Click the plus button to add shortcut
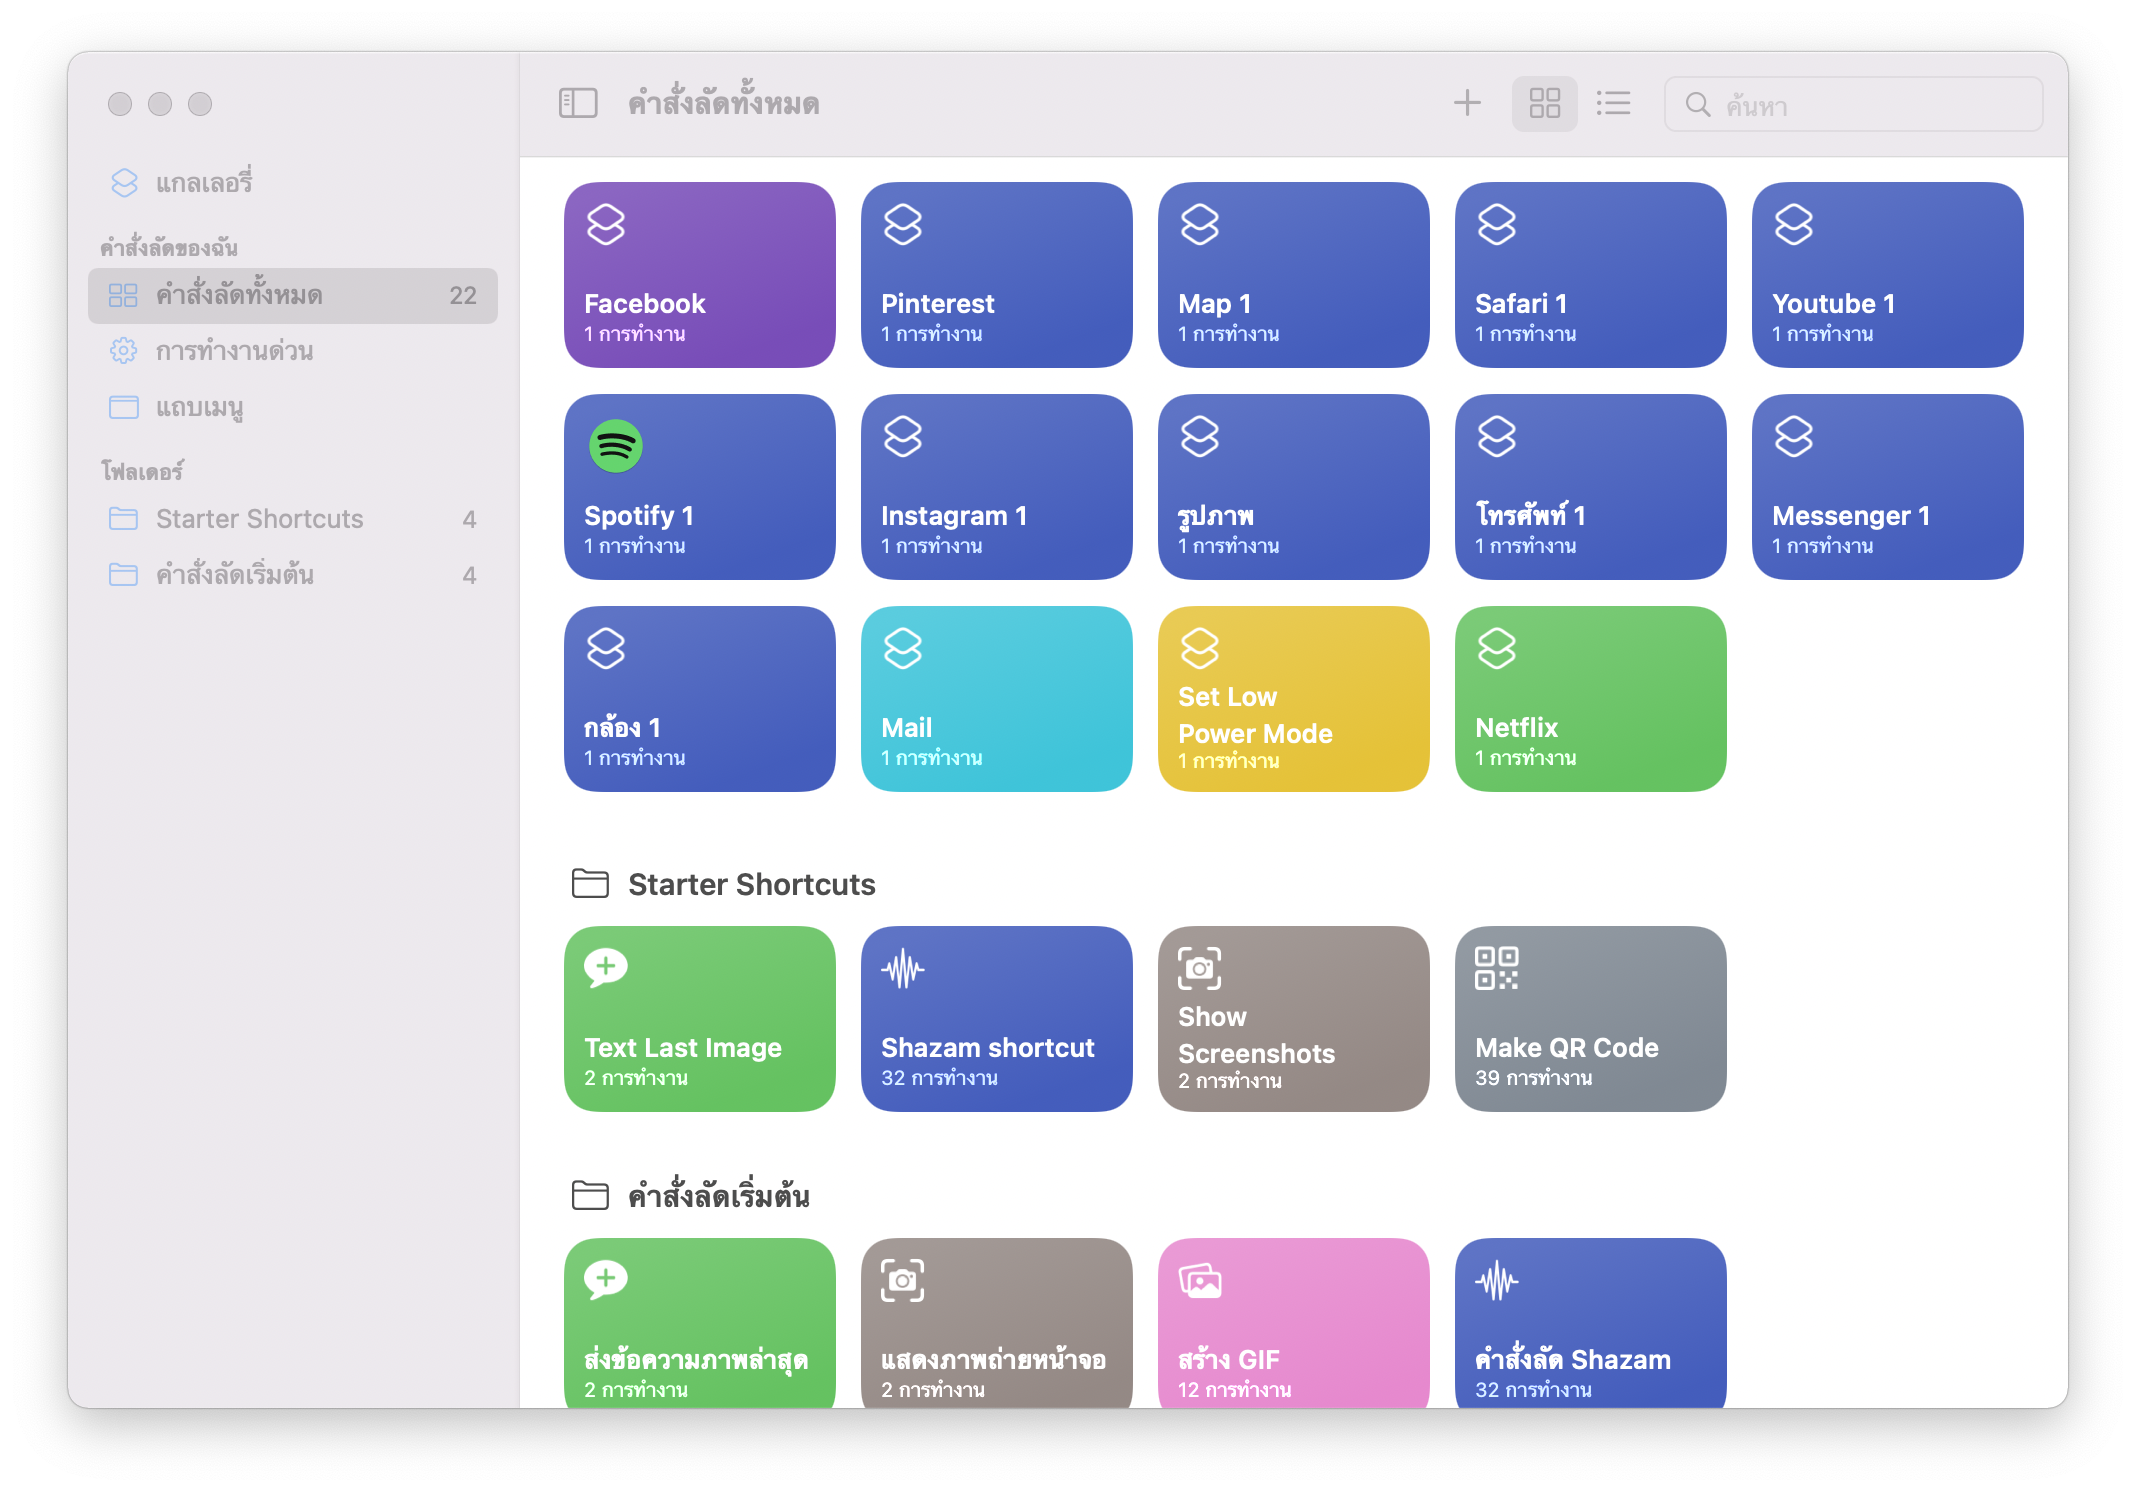 1466,103
